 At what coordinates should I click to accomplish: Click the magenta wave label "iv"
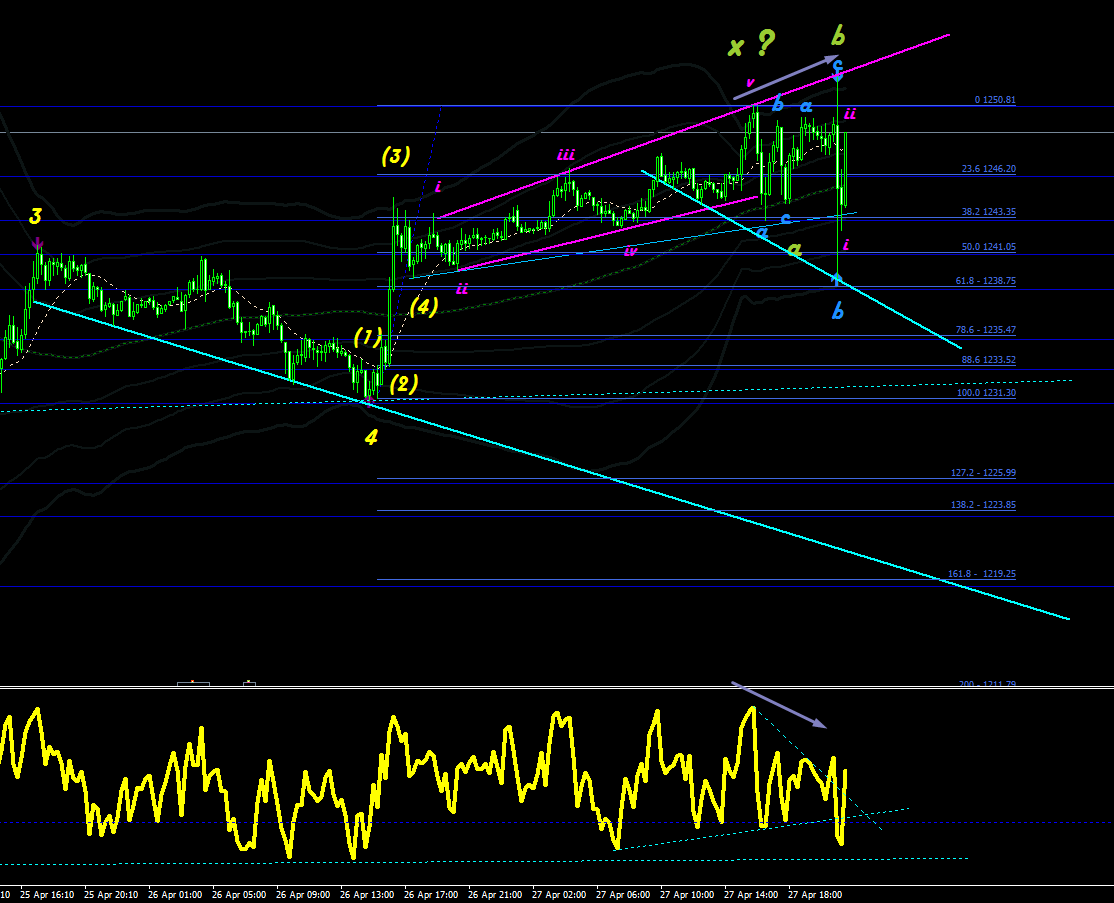(x=630, y=251)
